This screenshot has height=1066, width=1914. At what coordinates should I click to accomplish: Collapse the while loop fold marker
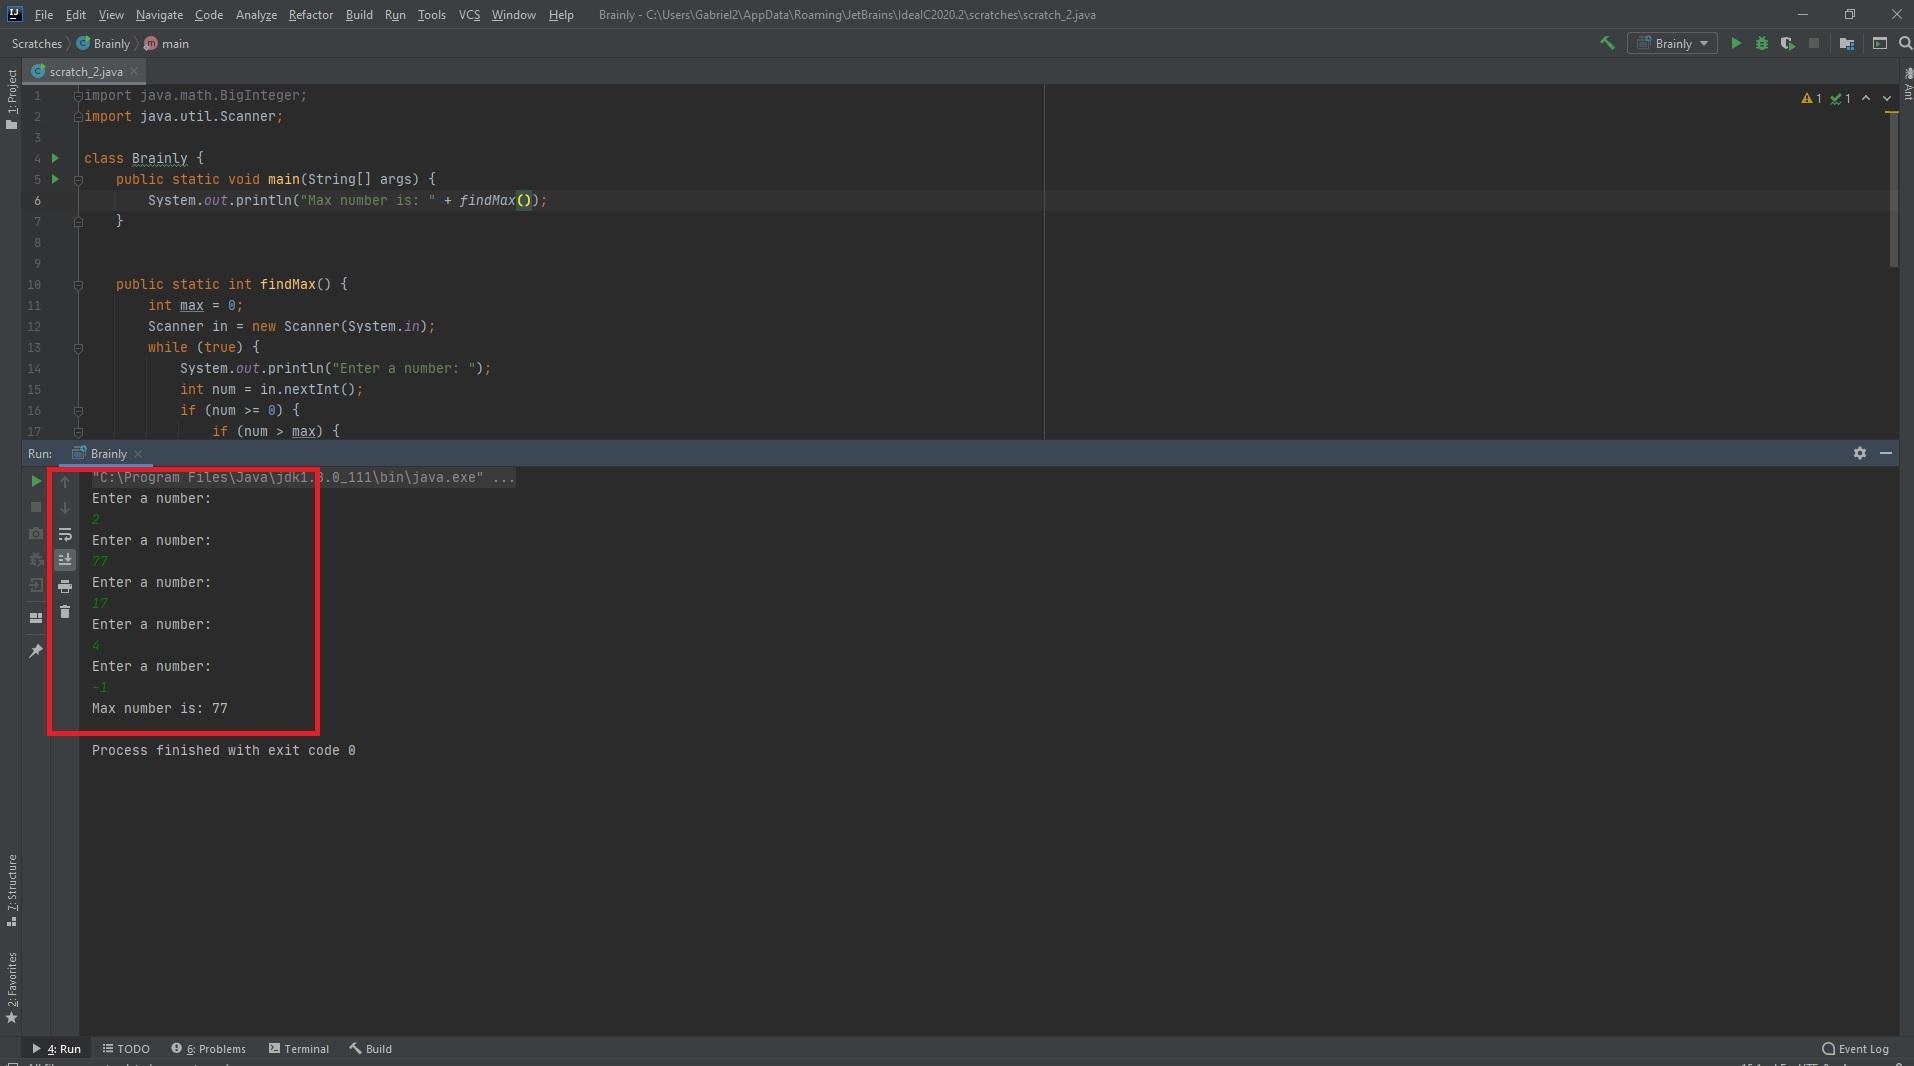(x=78, y=348)
